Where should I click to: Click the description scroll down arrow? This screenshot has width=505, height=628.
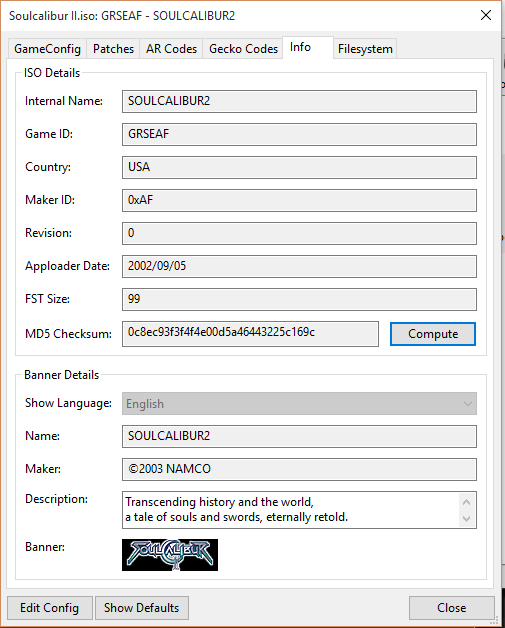tap(466, 519)
